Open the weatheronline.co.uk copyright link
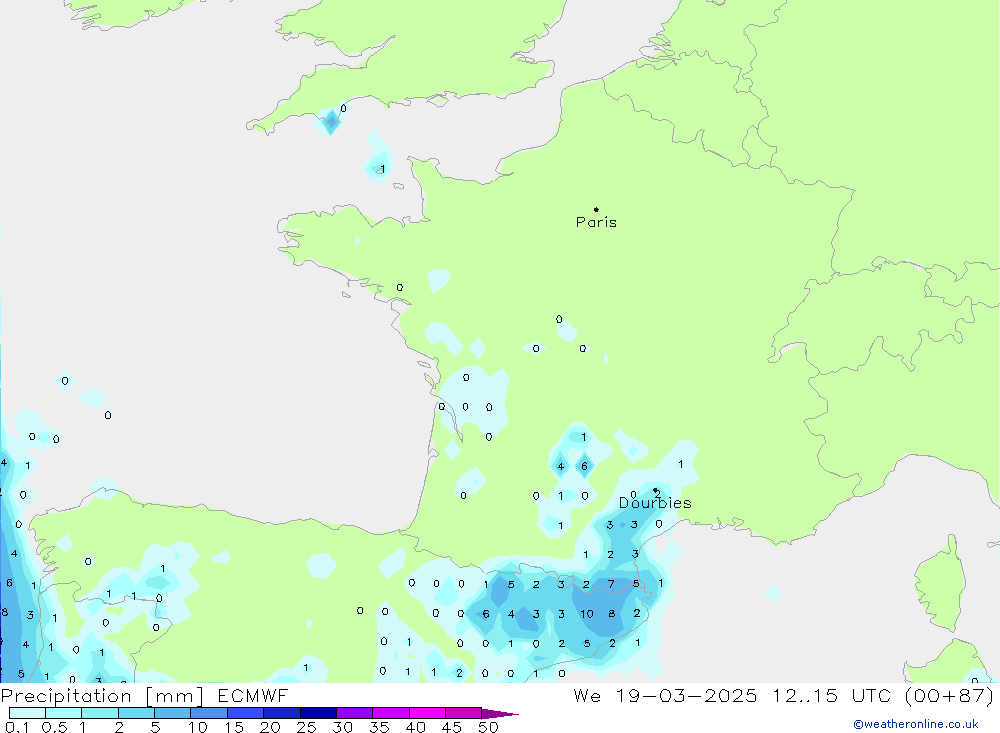The image size is (1000, 733). pos(916,724)
